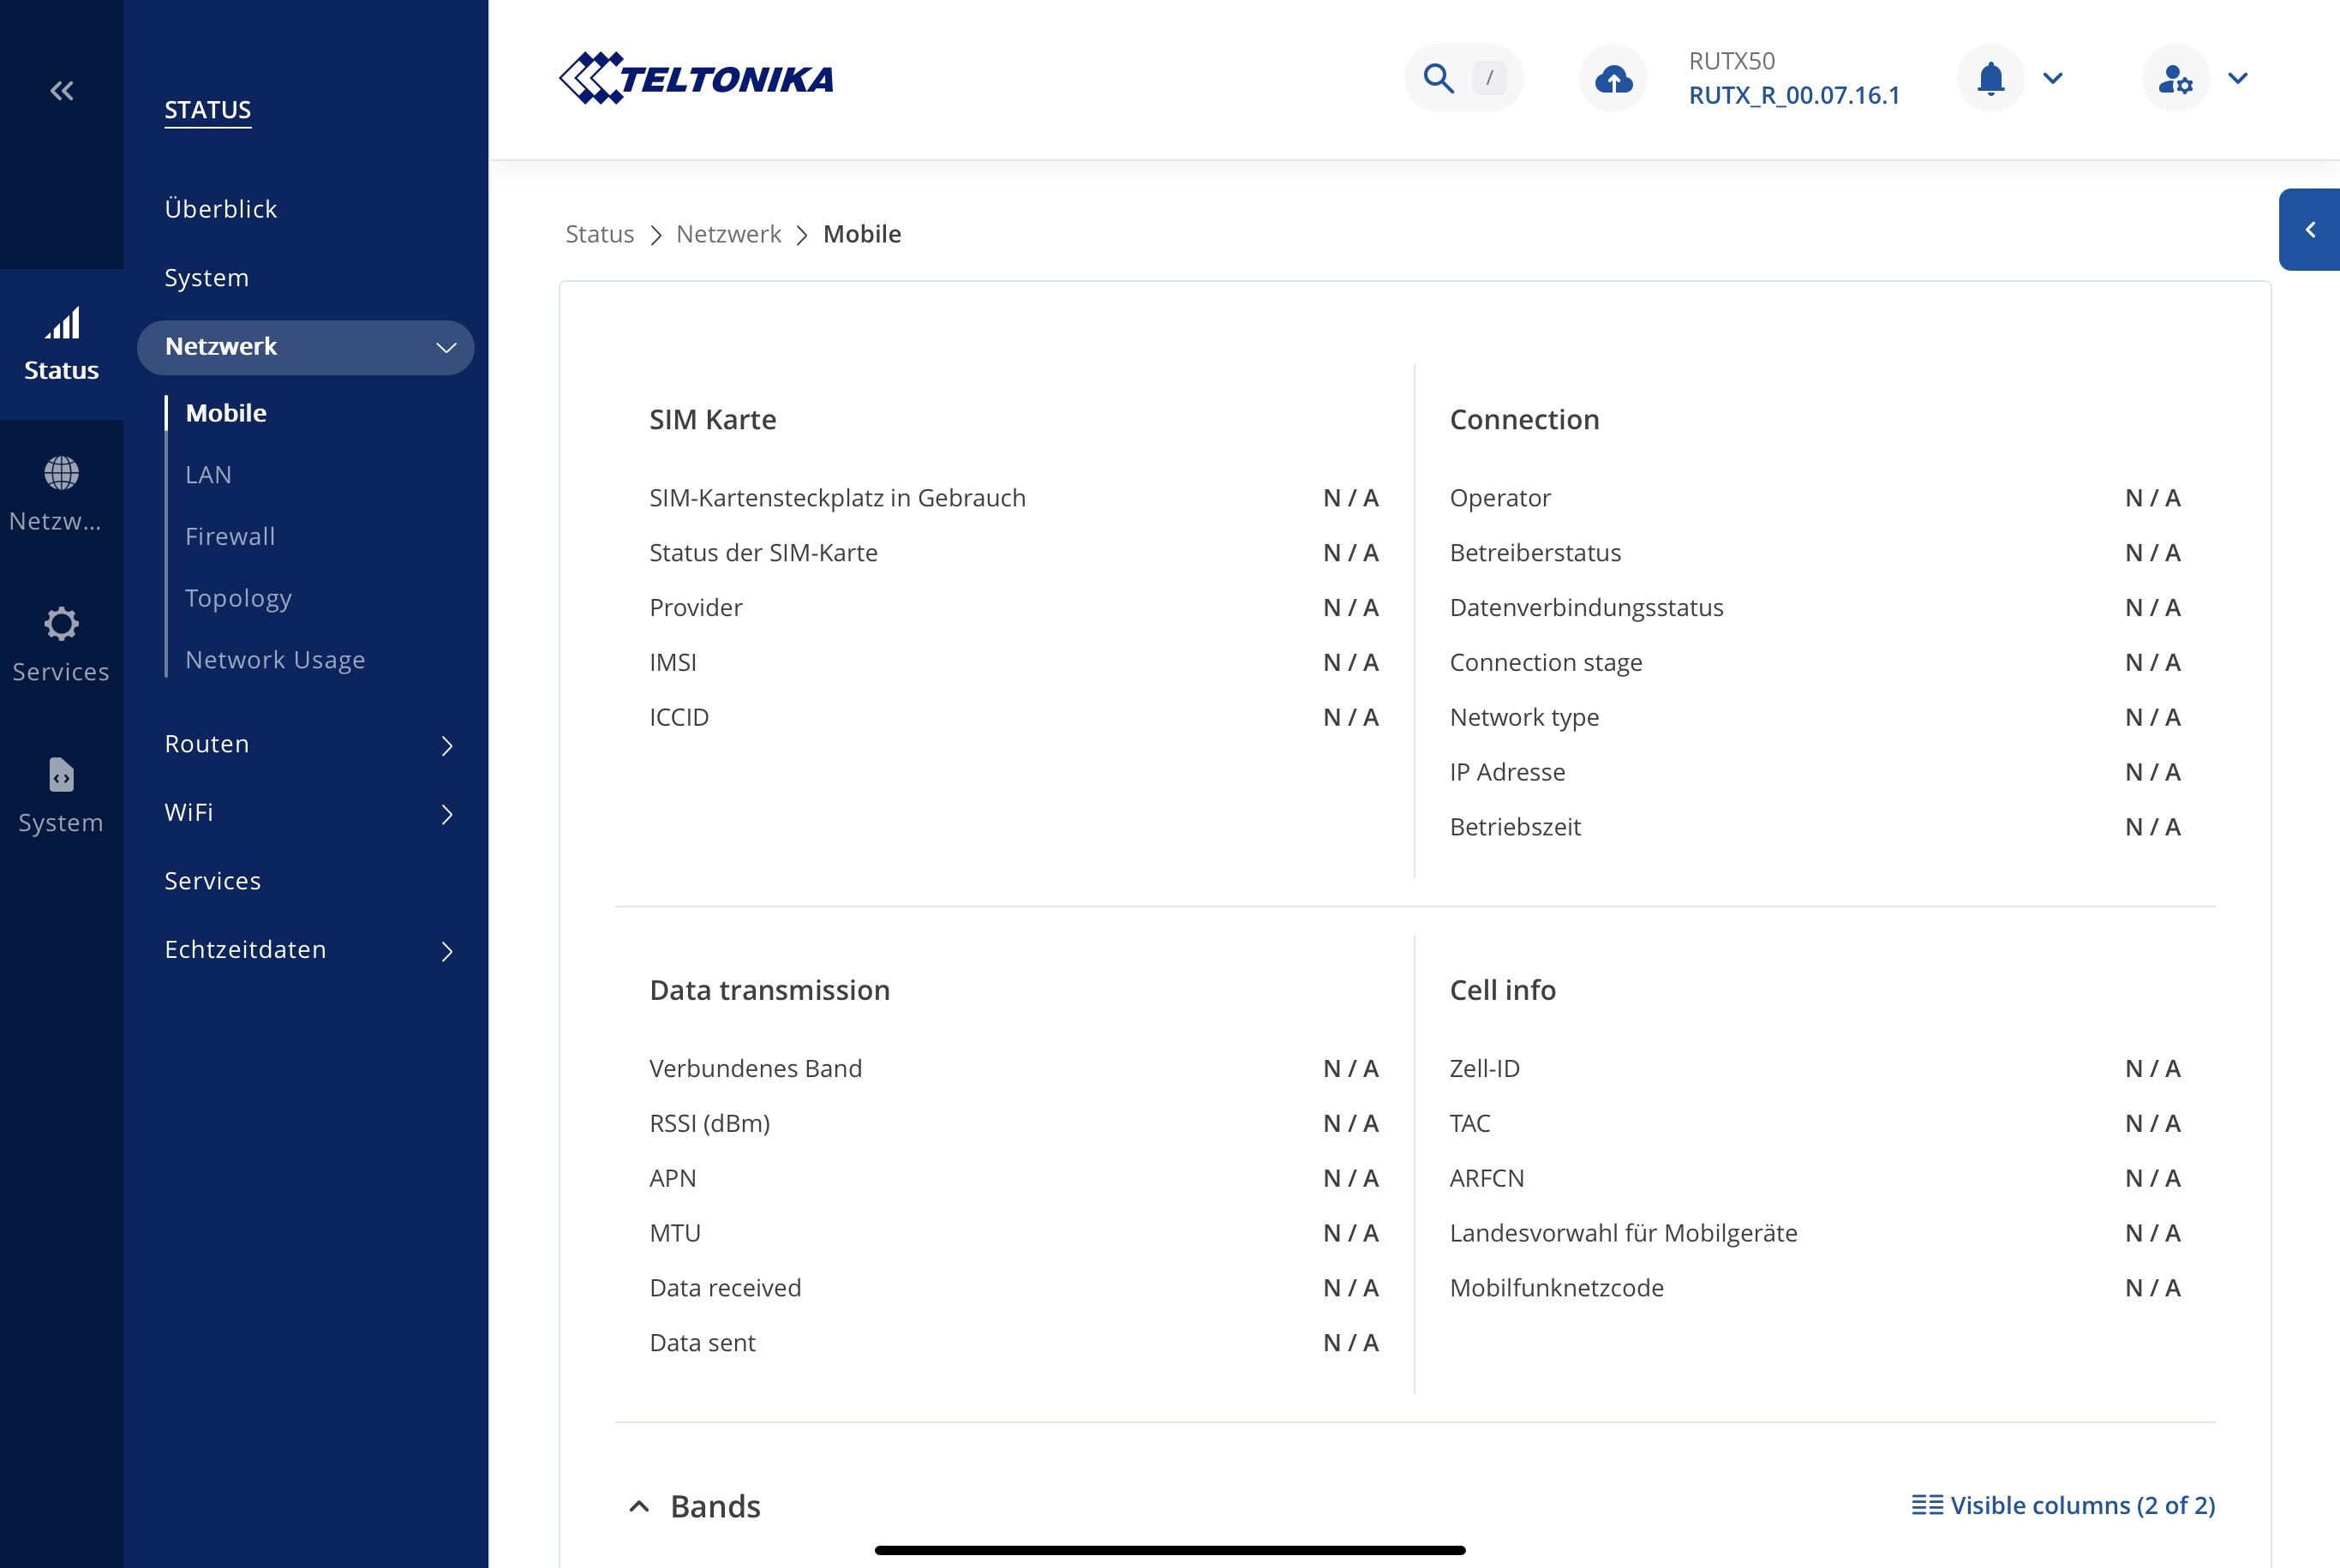Collapse the Netzwerk menu section
This screenshot has height=1568, width=2340.
click(x=446, y=347)
